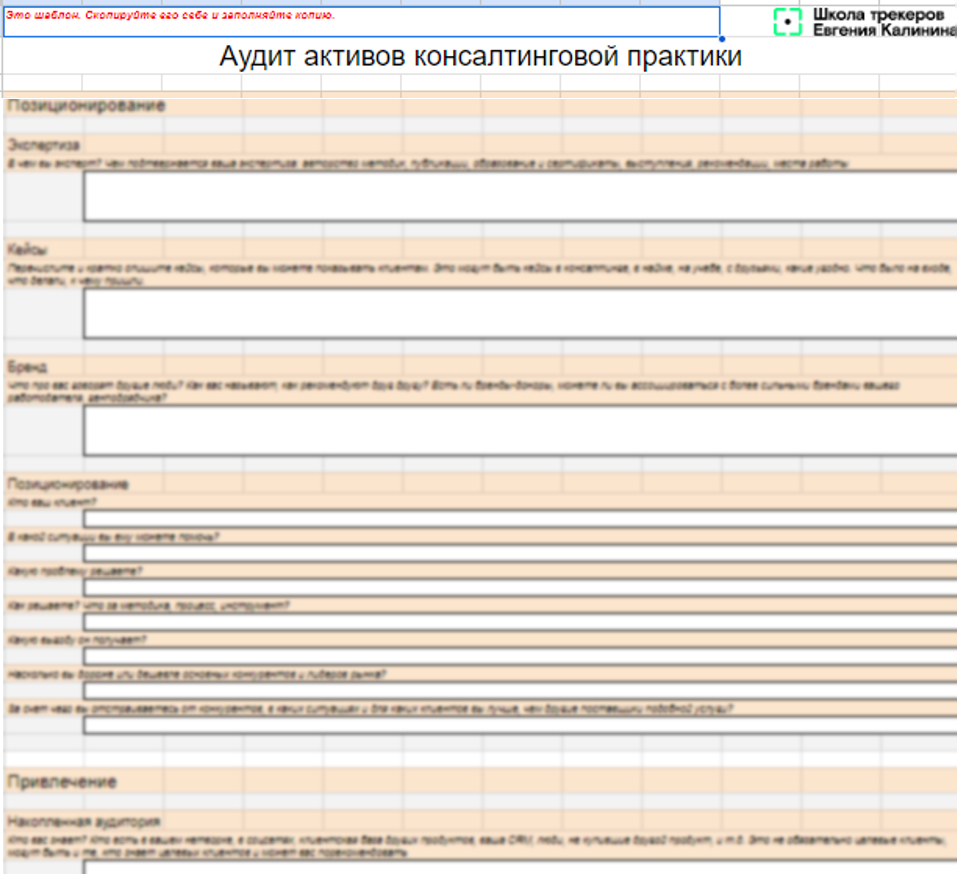Screen dimensions: 961x876
Task: Select the Накопленная аудитория heading cell
Action: click(x=84, y=821)
